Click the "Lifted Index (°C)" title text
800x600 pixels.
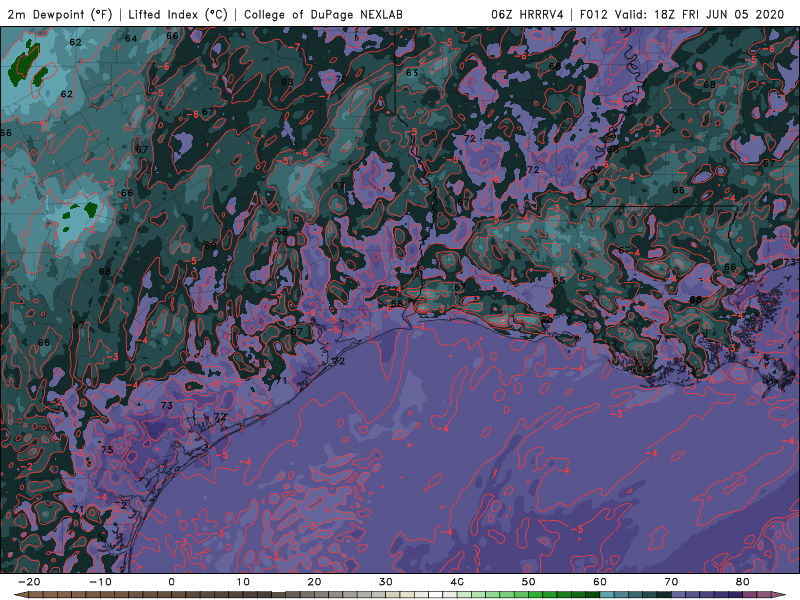pyautogui.click(x=178, y=15)
